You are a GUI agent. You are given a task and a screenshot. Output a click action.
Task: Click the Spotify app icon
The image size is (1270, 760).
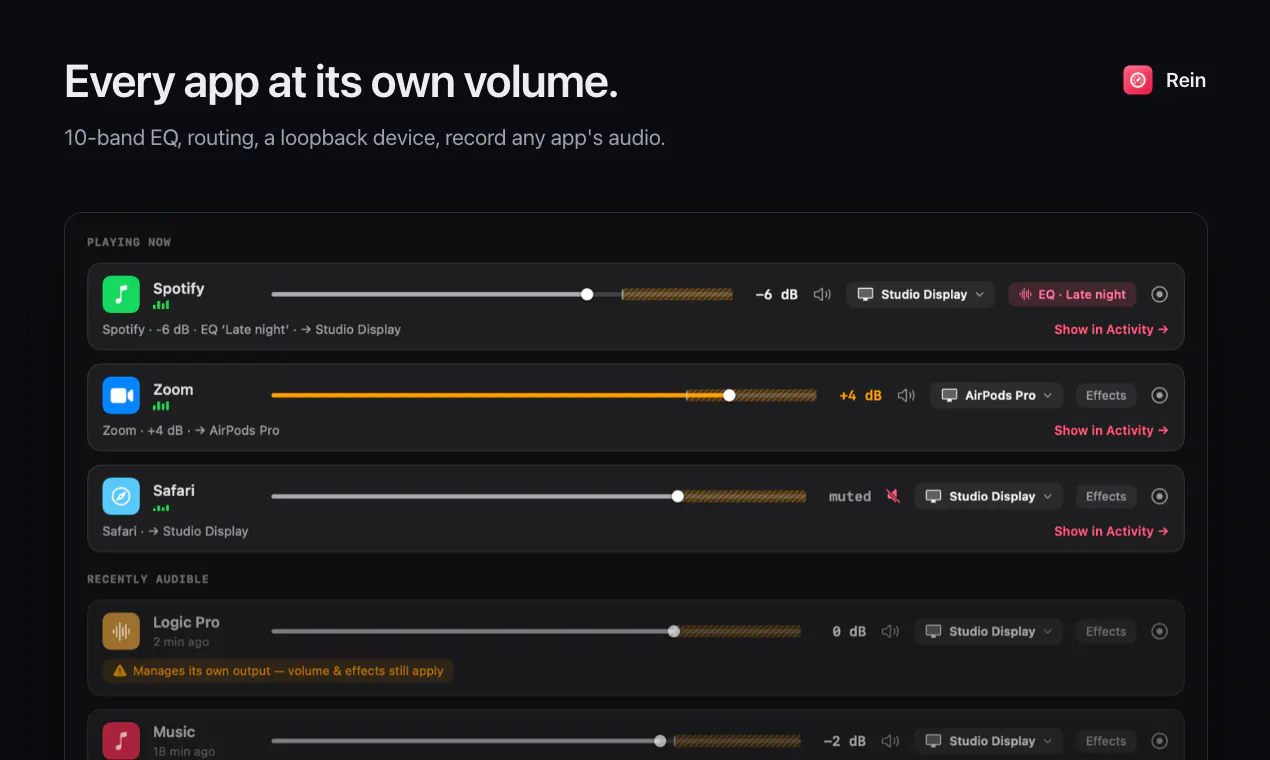point(121,294)
